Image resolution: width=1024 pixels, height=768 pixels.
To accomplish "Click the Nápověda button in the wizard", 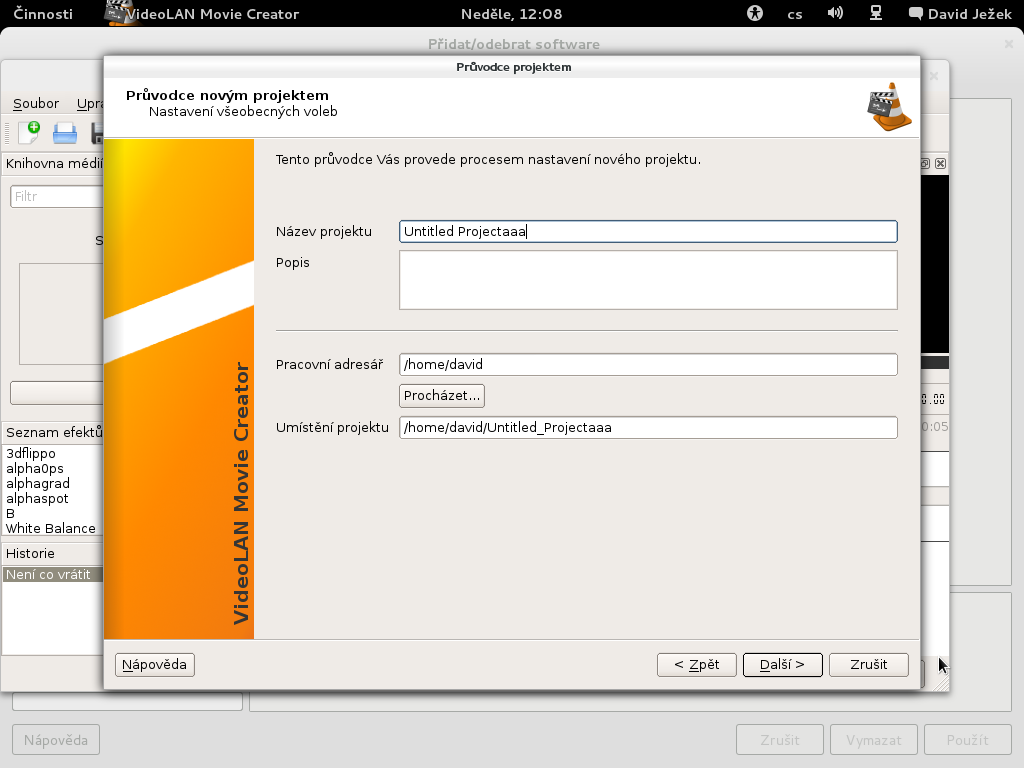I will point(155,665).
